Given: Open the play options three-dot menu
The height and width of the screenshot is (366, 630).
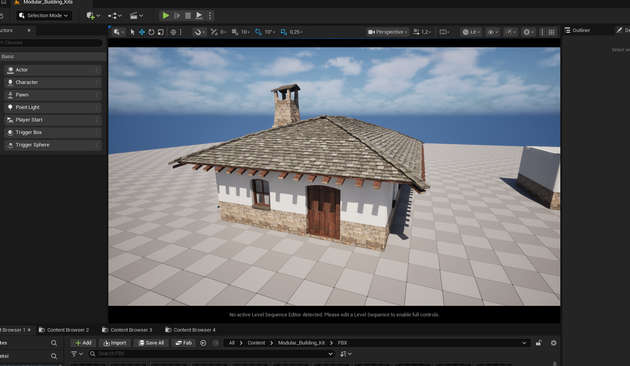Looking at the screenshot, I should 210,16.
